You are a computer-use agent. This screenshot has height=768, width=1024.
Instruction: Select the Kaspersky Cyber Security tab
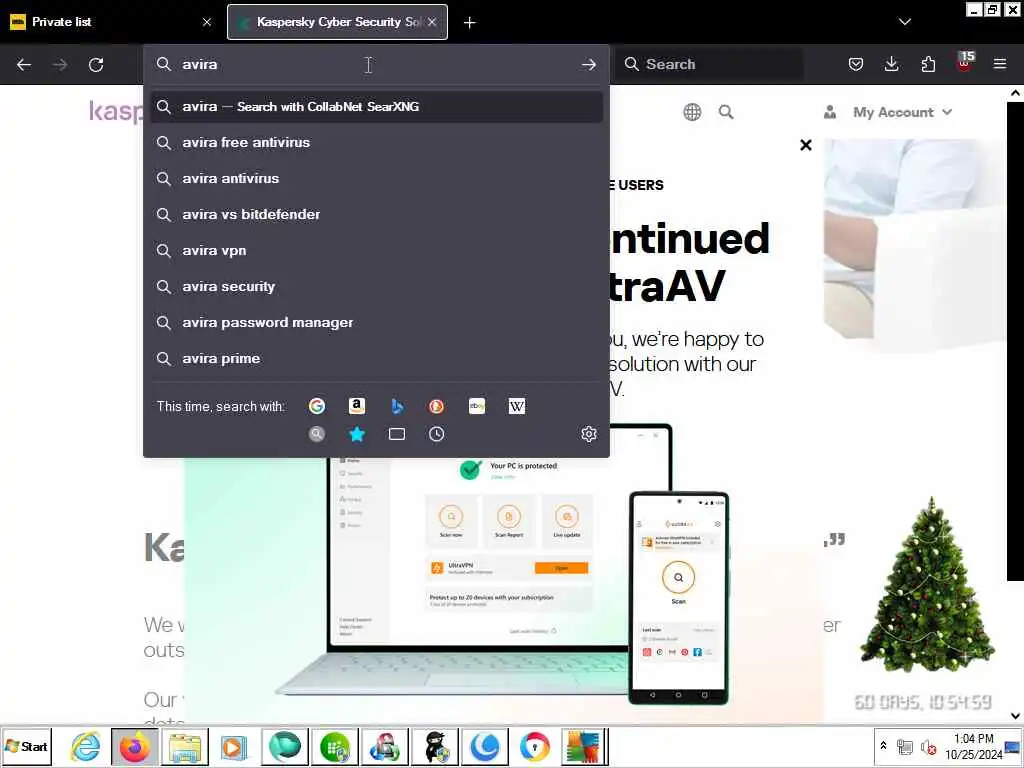[x=338, y=22]
